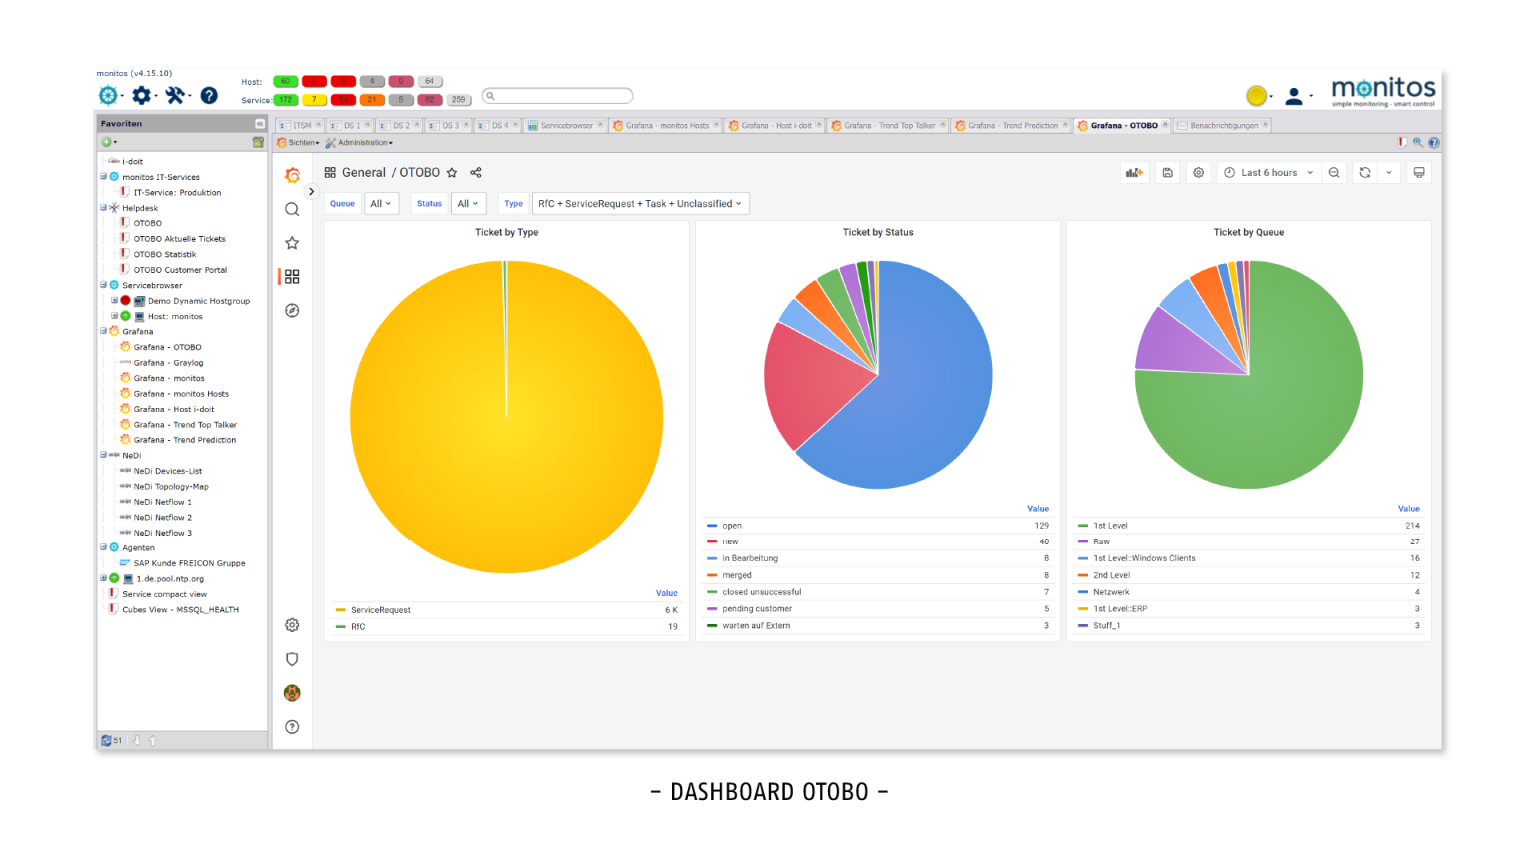1536x864 pixels.
Task: Open Last 6 hours time range picker
Action: tap(1268, 172)
